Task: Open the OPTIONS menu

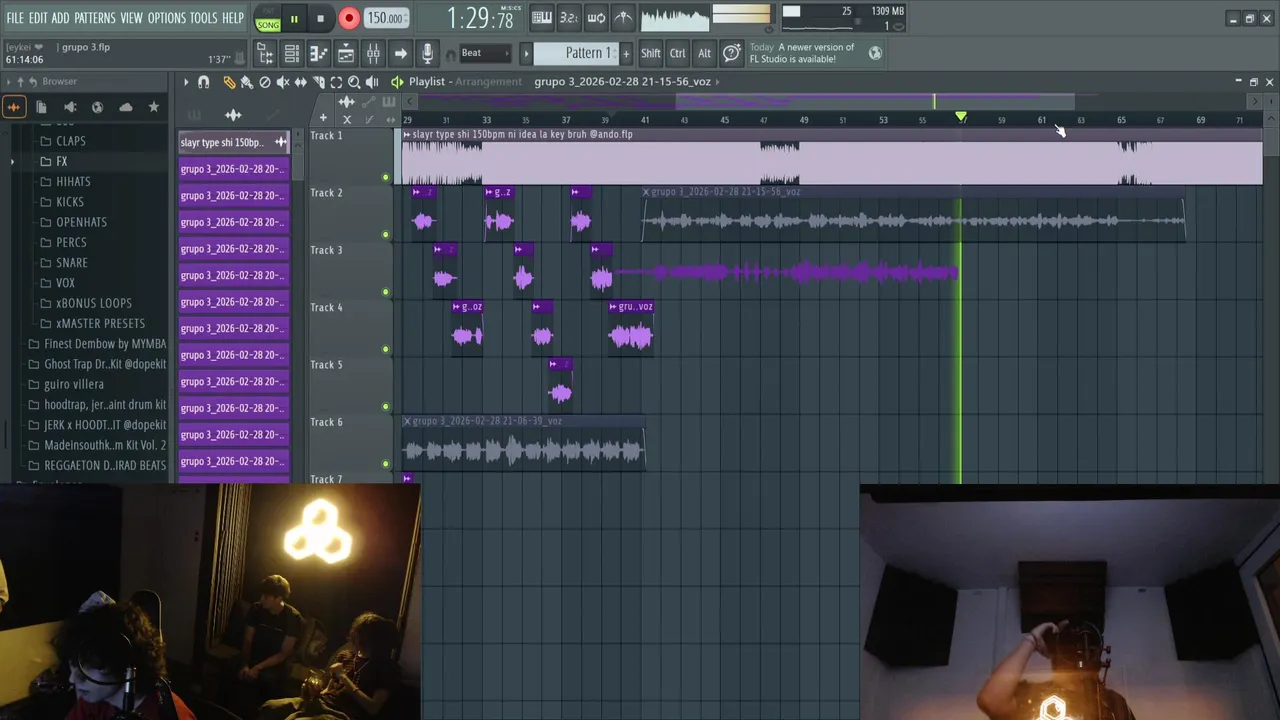Action: coord(167,18)
